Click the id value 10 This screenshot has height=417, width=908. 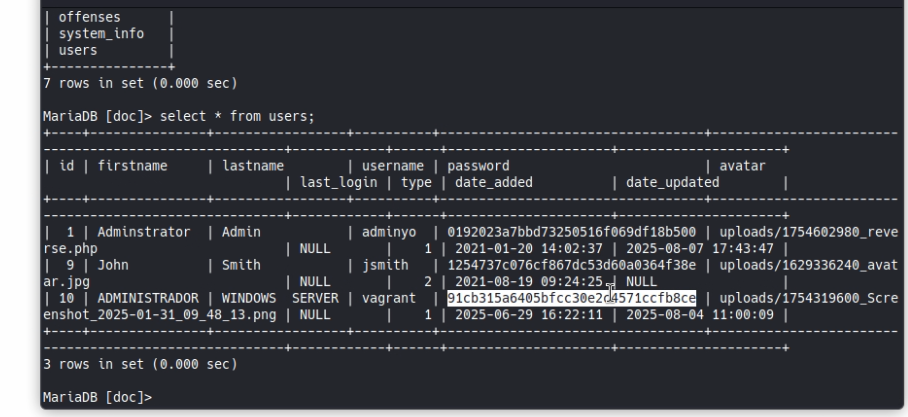coord(66,298)
